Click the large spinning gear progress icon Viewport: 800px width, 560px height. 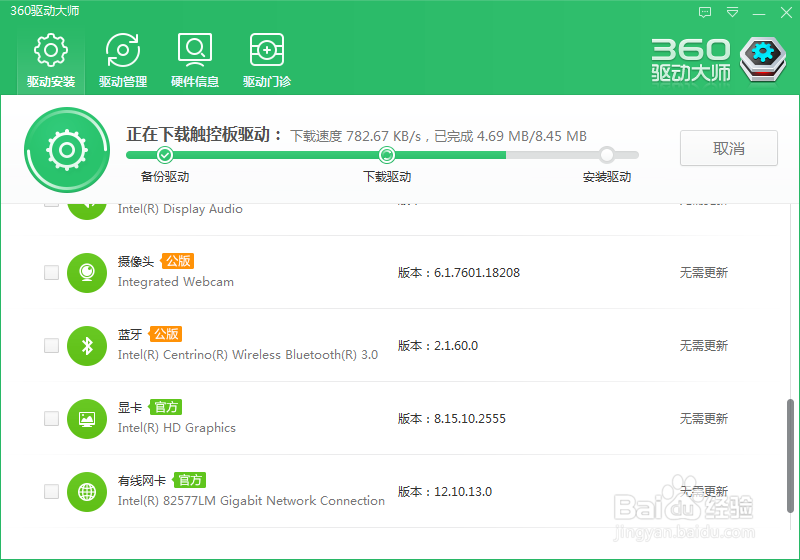(67, 150)
